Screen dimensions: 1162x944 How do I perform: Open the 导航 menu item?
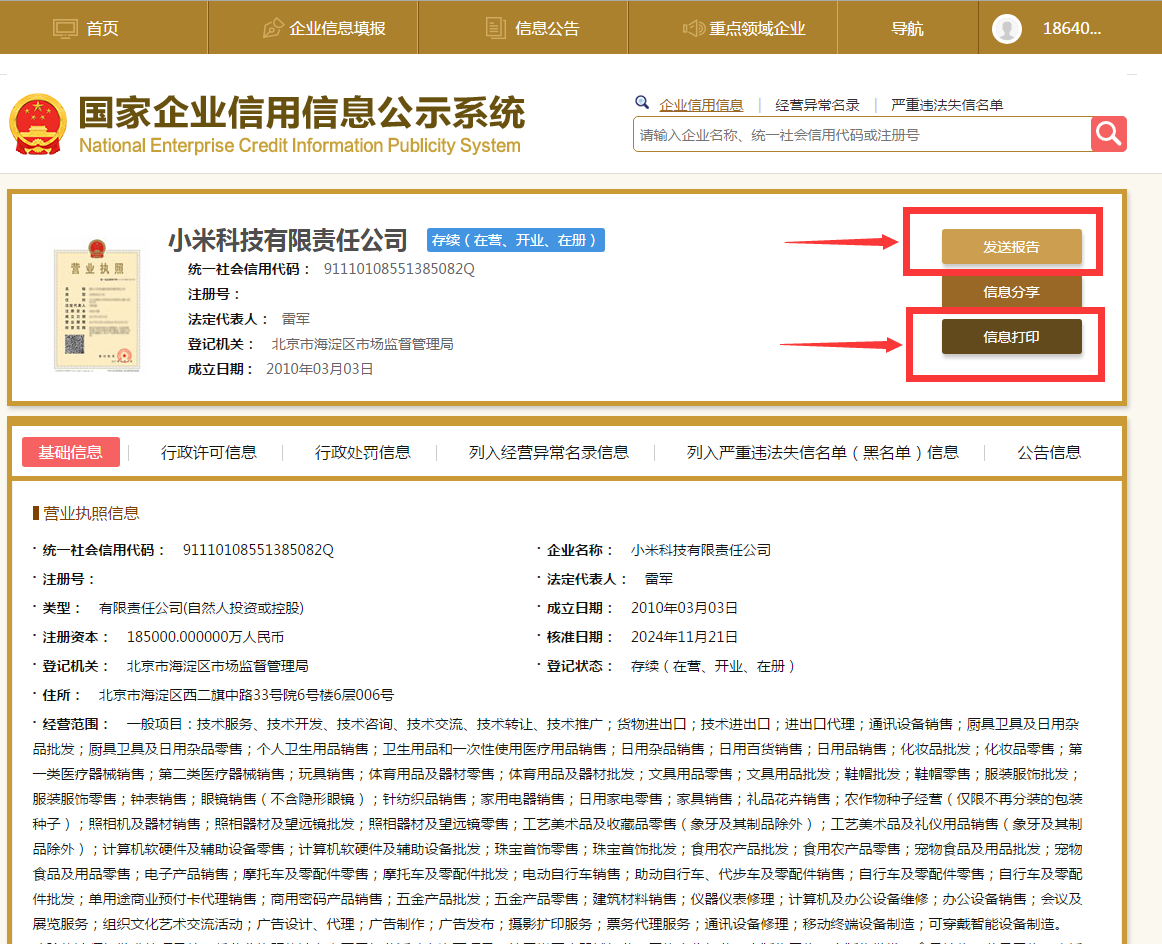(x=907, y=28)
